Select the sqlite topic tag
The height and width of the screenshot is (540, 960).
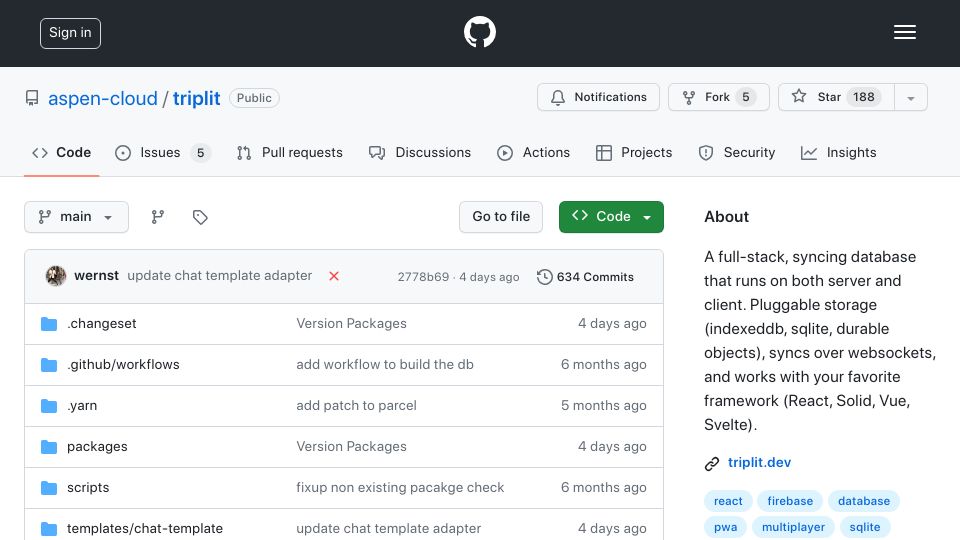click(864, 527)
